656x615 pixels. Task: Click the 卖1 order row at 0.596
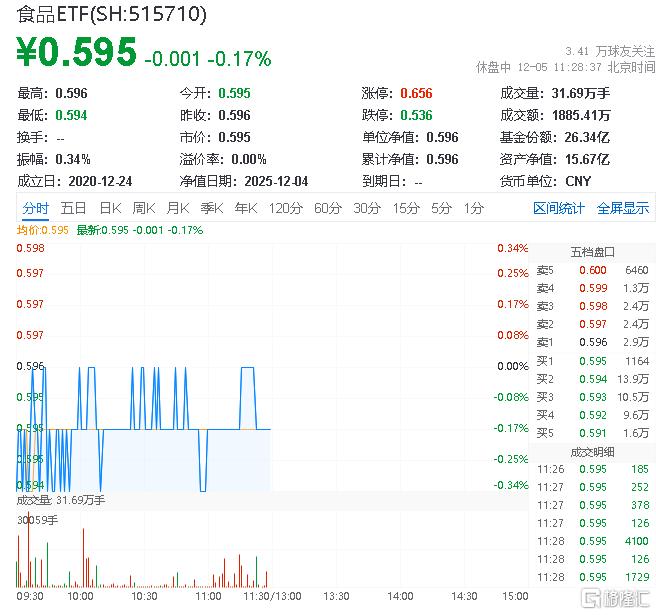[592, 342]
